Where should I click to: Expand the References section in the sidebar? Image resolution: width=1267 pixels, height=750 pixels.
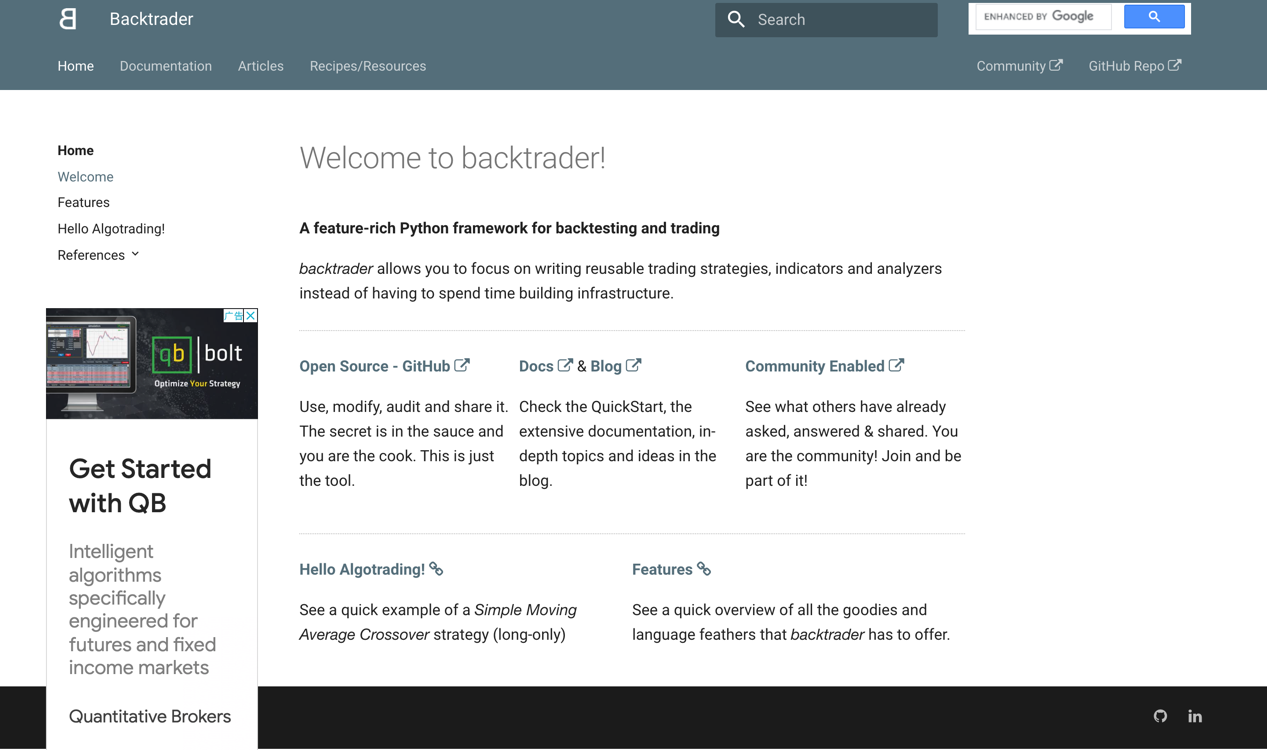click(x=98, y=255)
